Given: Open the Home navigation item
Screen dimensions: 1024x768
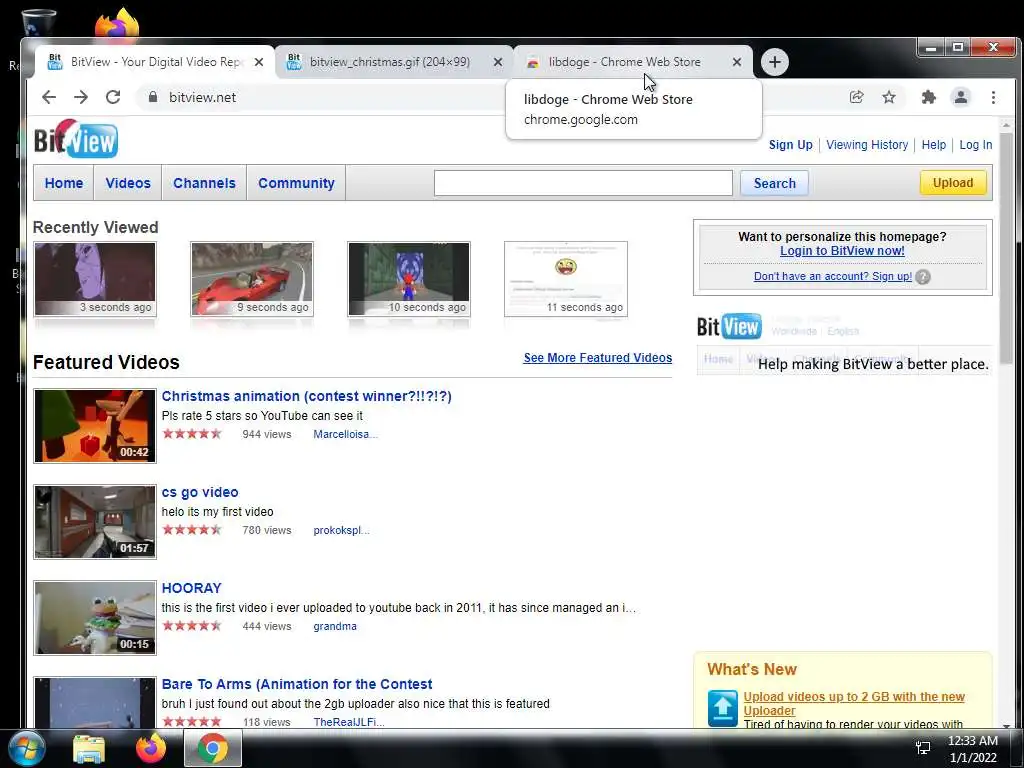Looking at the screenshot, I should coord(64,183).
